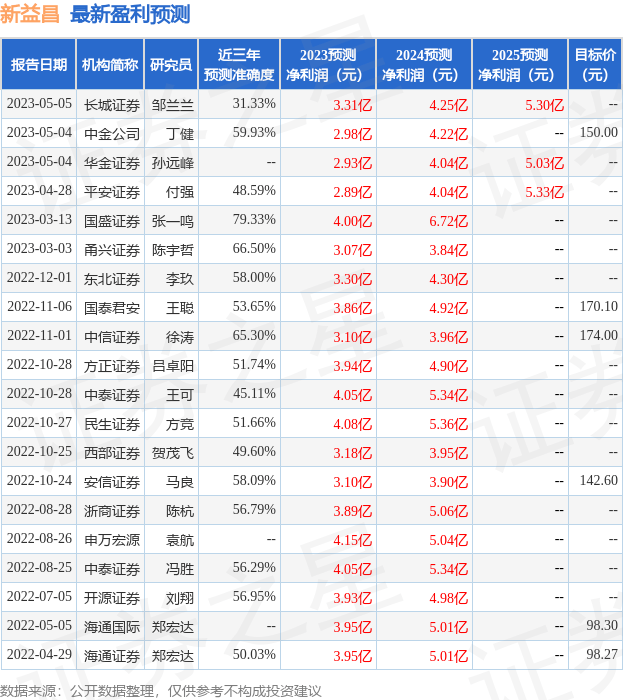Click the 2024 forecast 6.72亿

[449, 221]
